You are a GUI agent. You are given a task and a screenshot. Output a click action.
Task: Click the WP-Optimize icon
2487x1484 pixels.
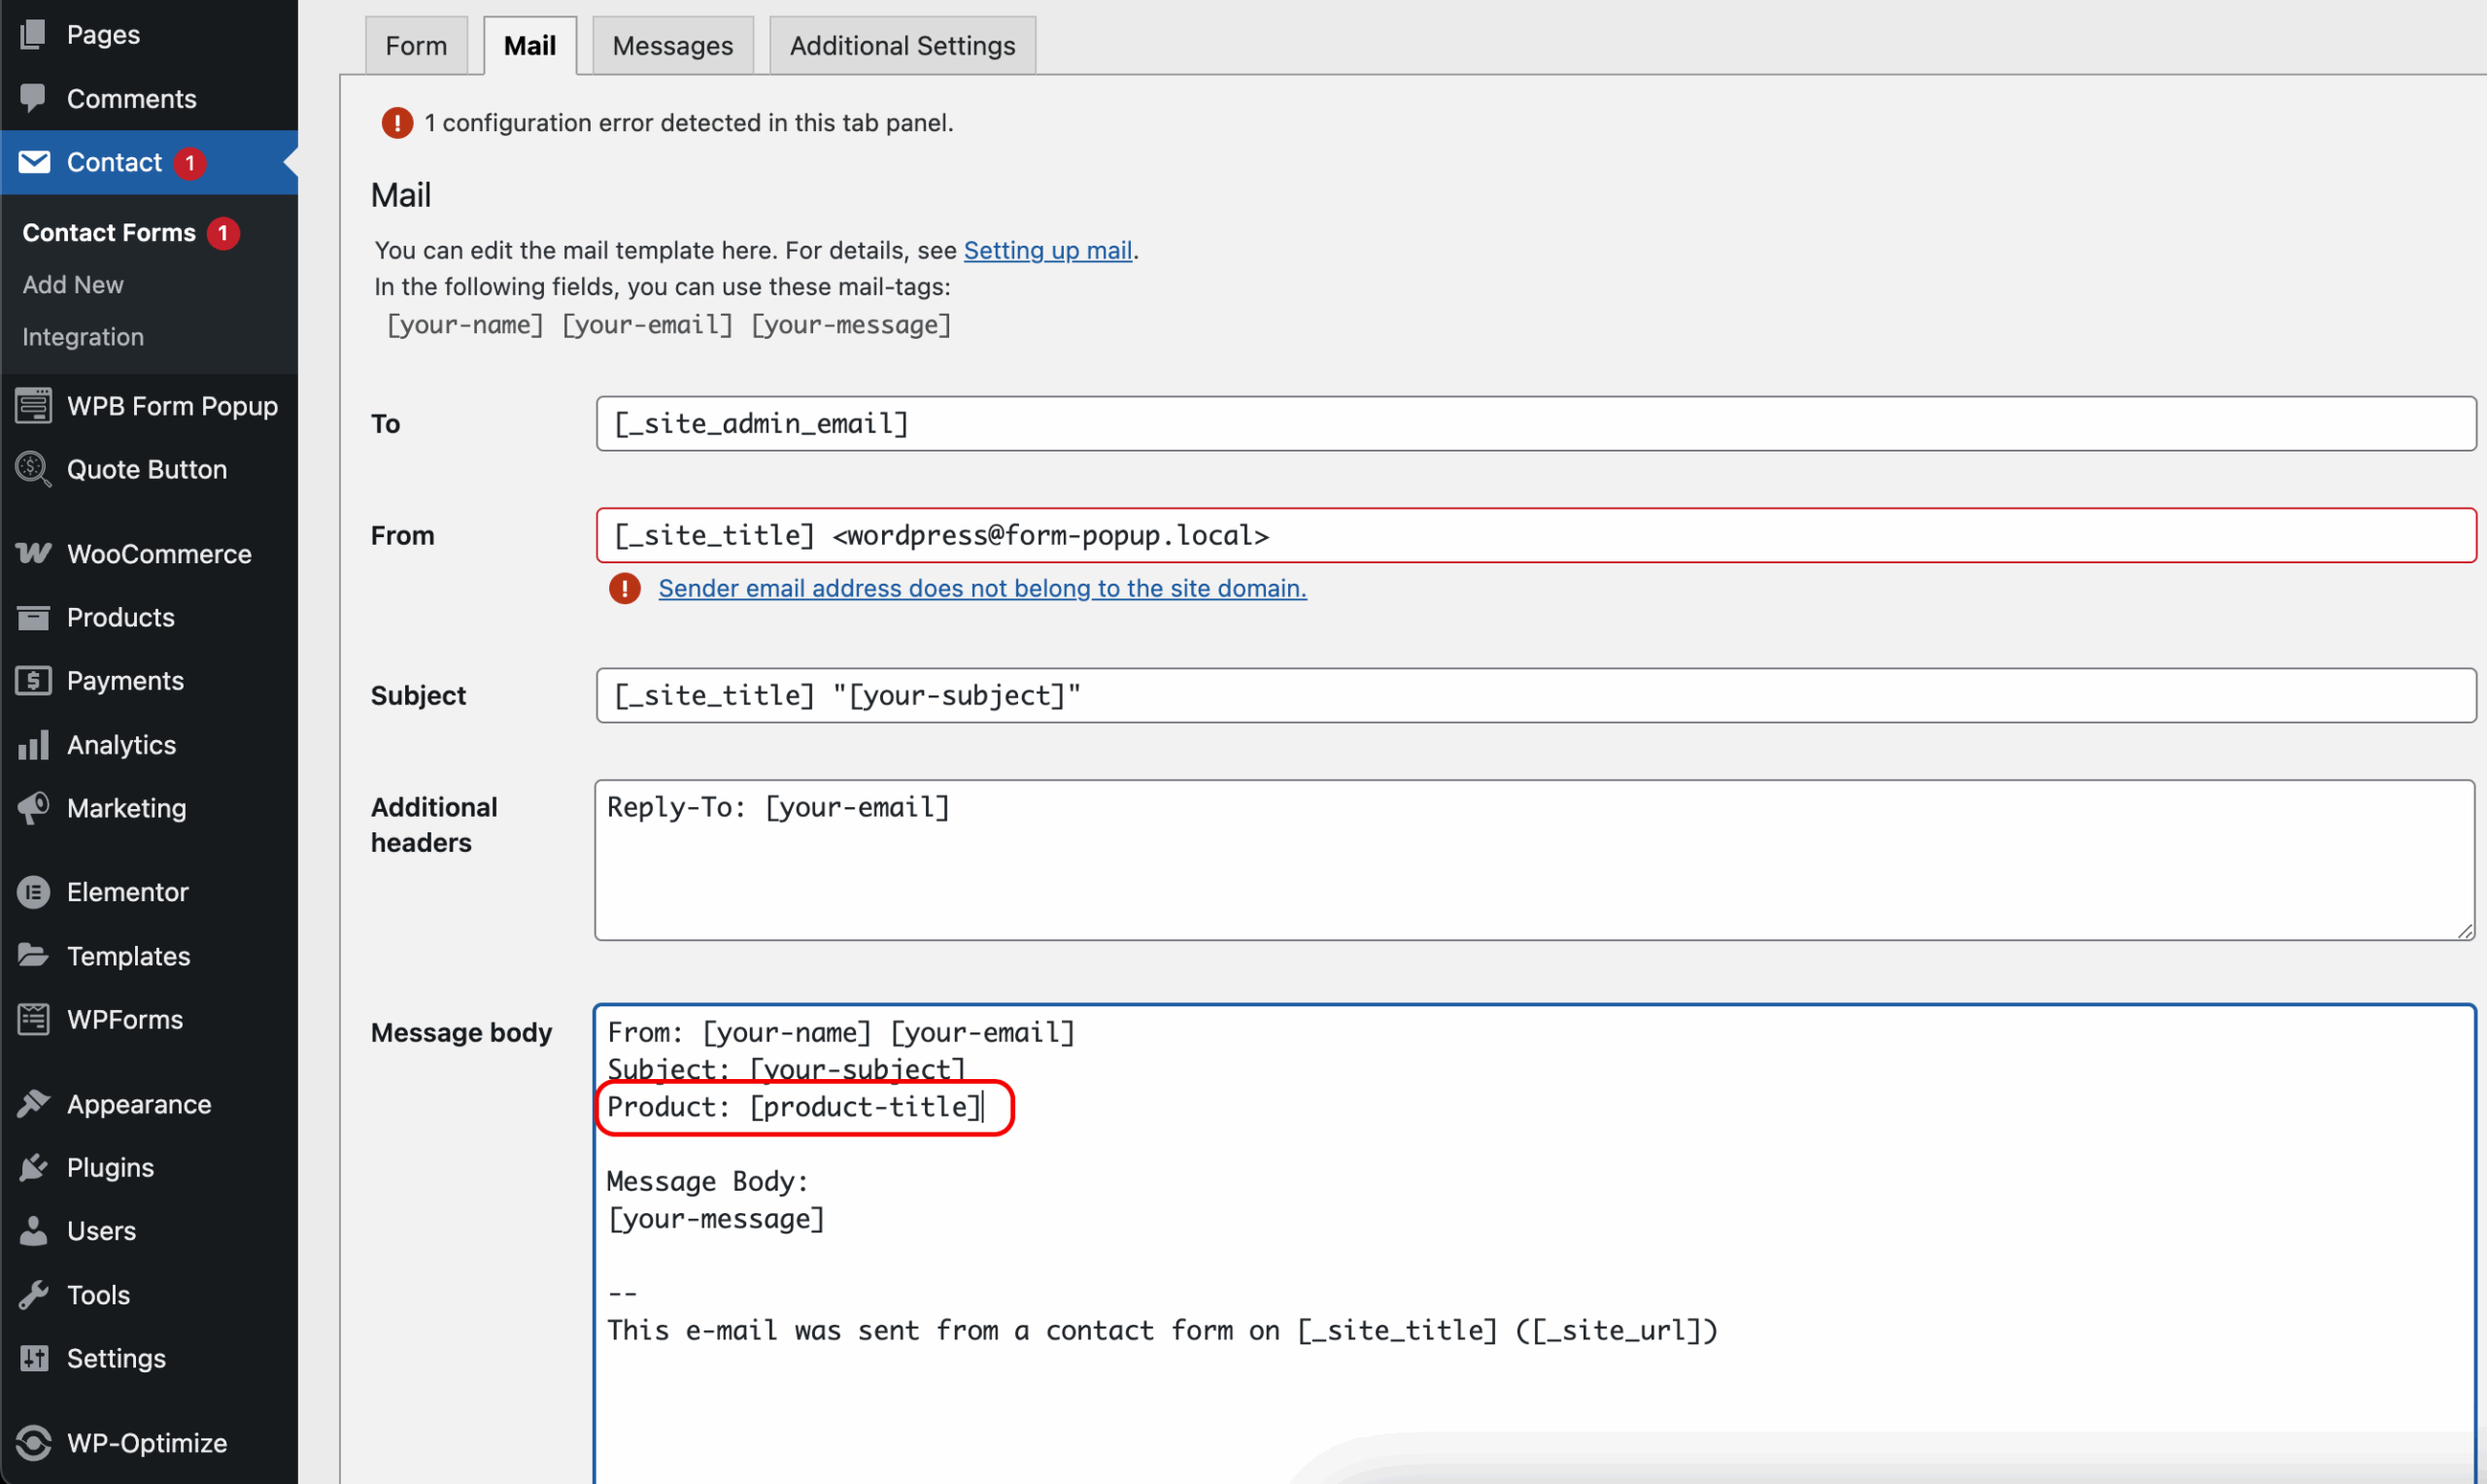click(x=33, y=1442)
